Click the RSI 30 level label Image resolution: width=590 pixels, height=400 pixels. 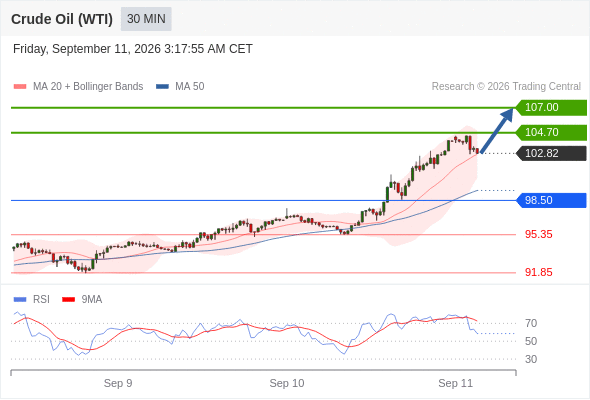531,359
